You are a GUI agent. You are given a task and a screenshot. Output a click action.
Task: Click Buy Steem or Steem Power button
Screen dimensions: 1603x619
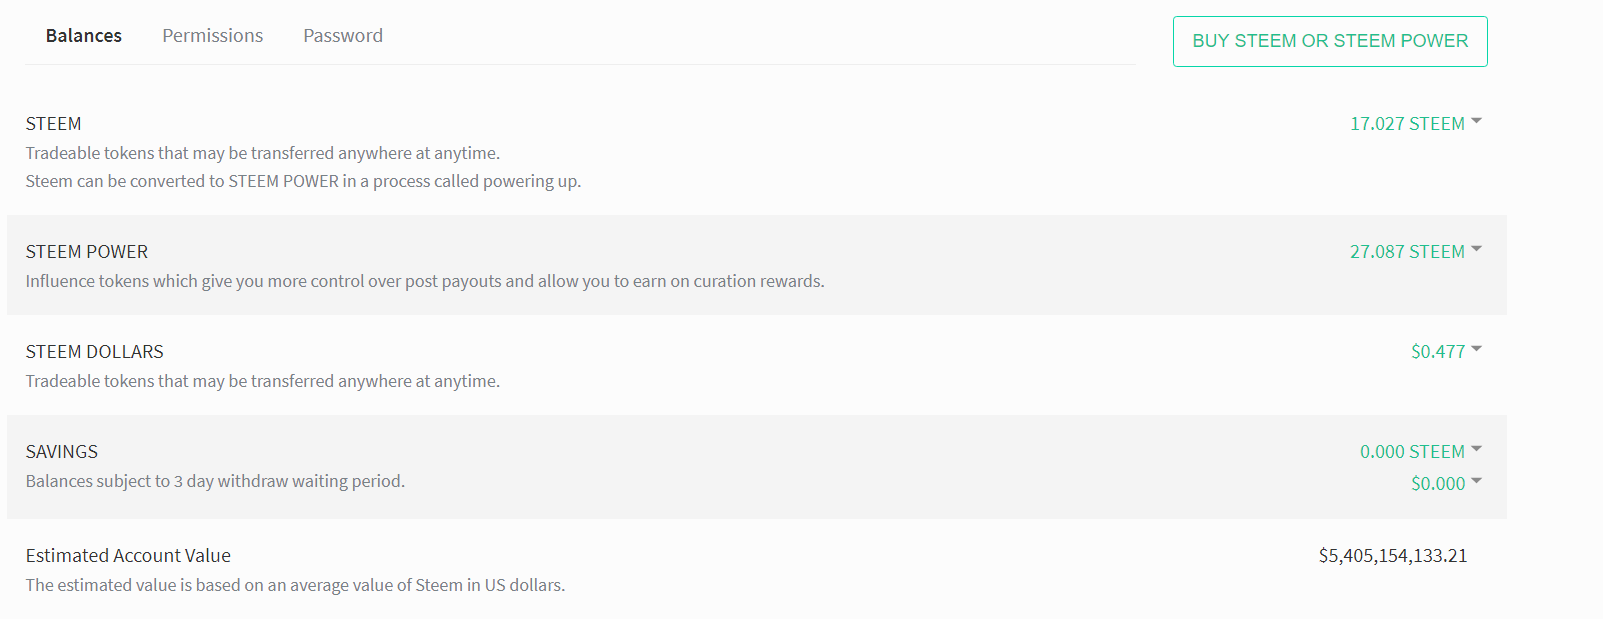pyautogui.click(x=1329, y=41)
